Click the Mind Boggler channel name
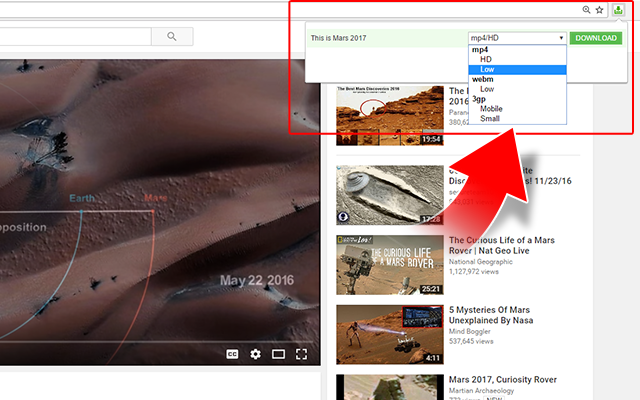 [469, 331]
